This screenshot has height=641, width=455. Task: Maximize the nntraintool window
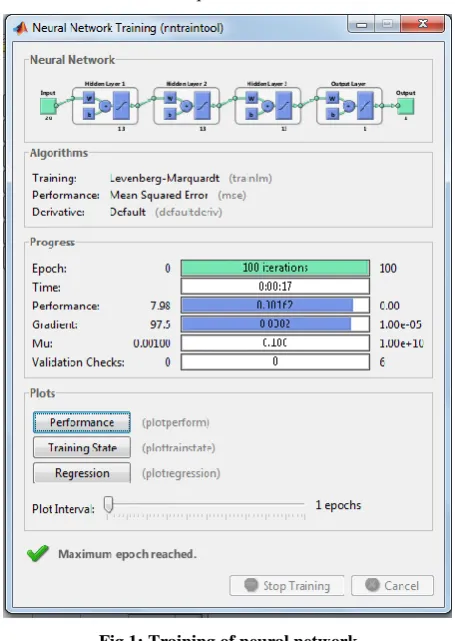[388, 24]
